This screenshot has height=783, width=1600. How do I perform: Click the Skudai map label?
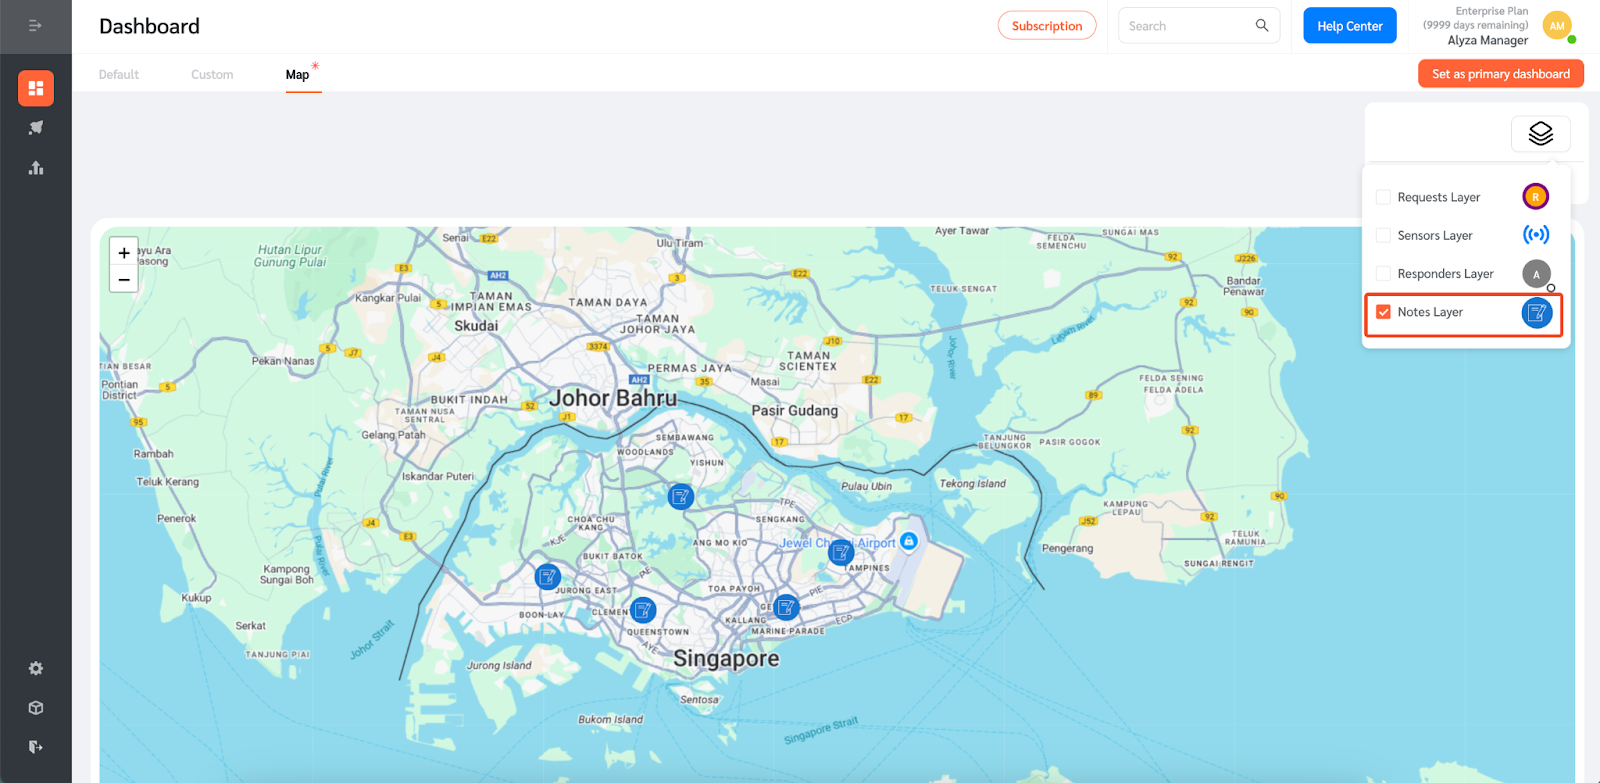pyautogui.click(x=476, y=326)
